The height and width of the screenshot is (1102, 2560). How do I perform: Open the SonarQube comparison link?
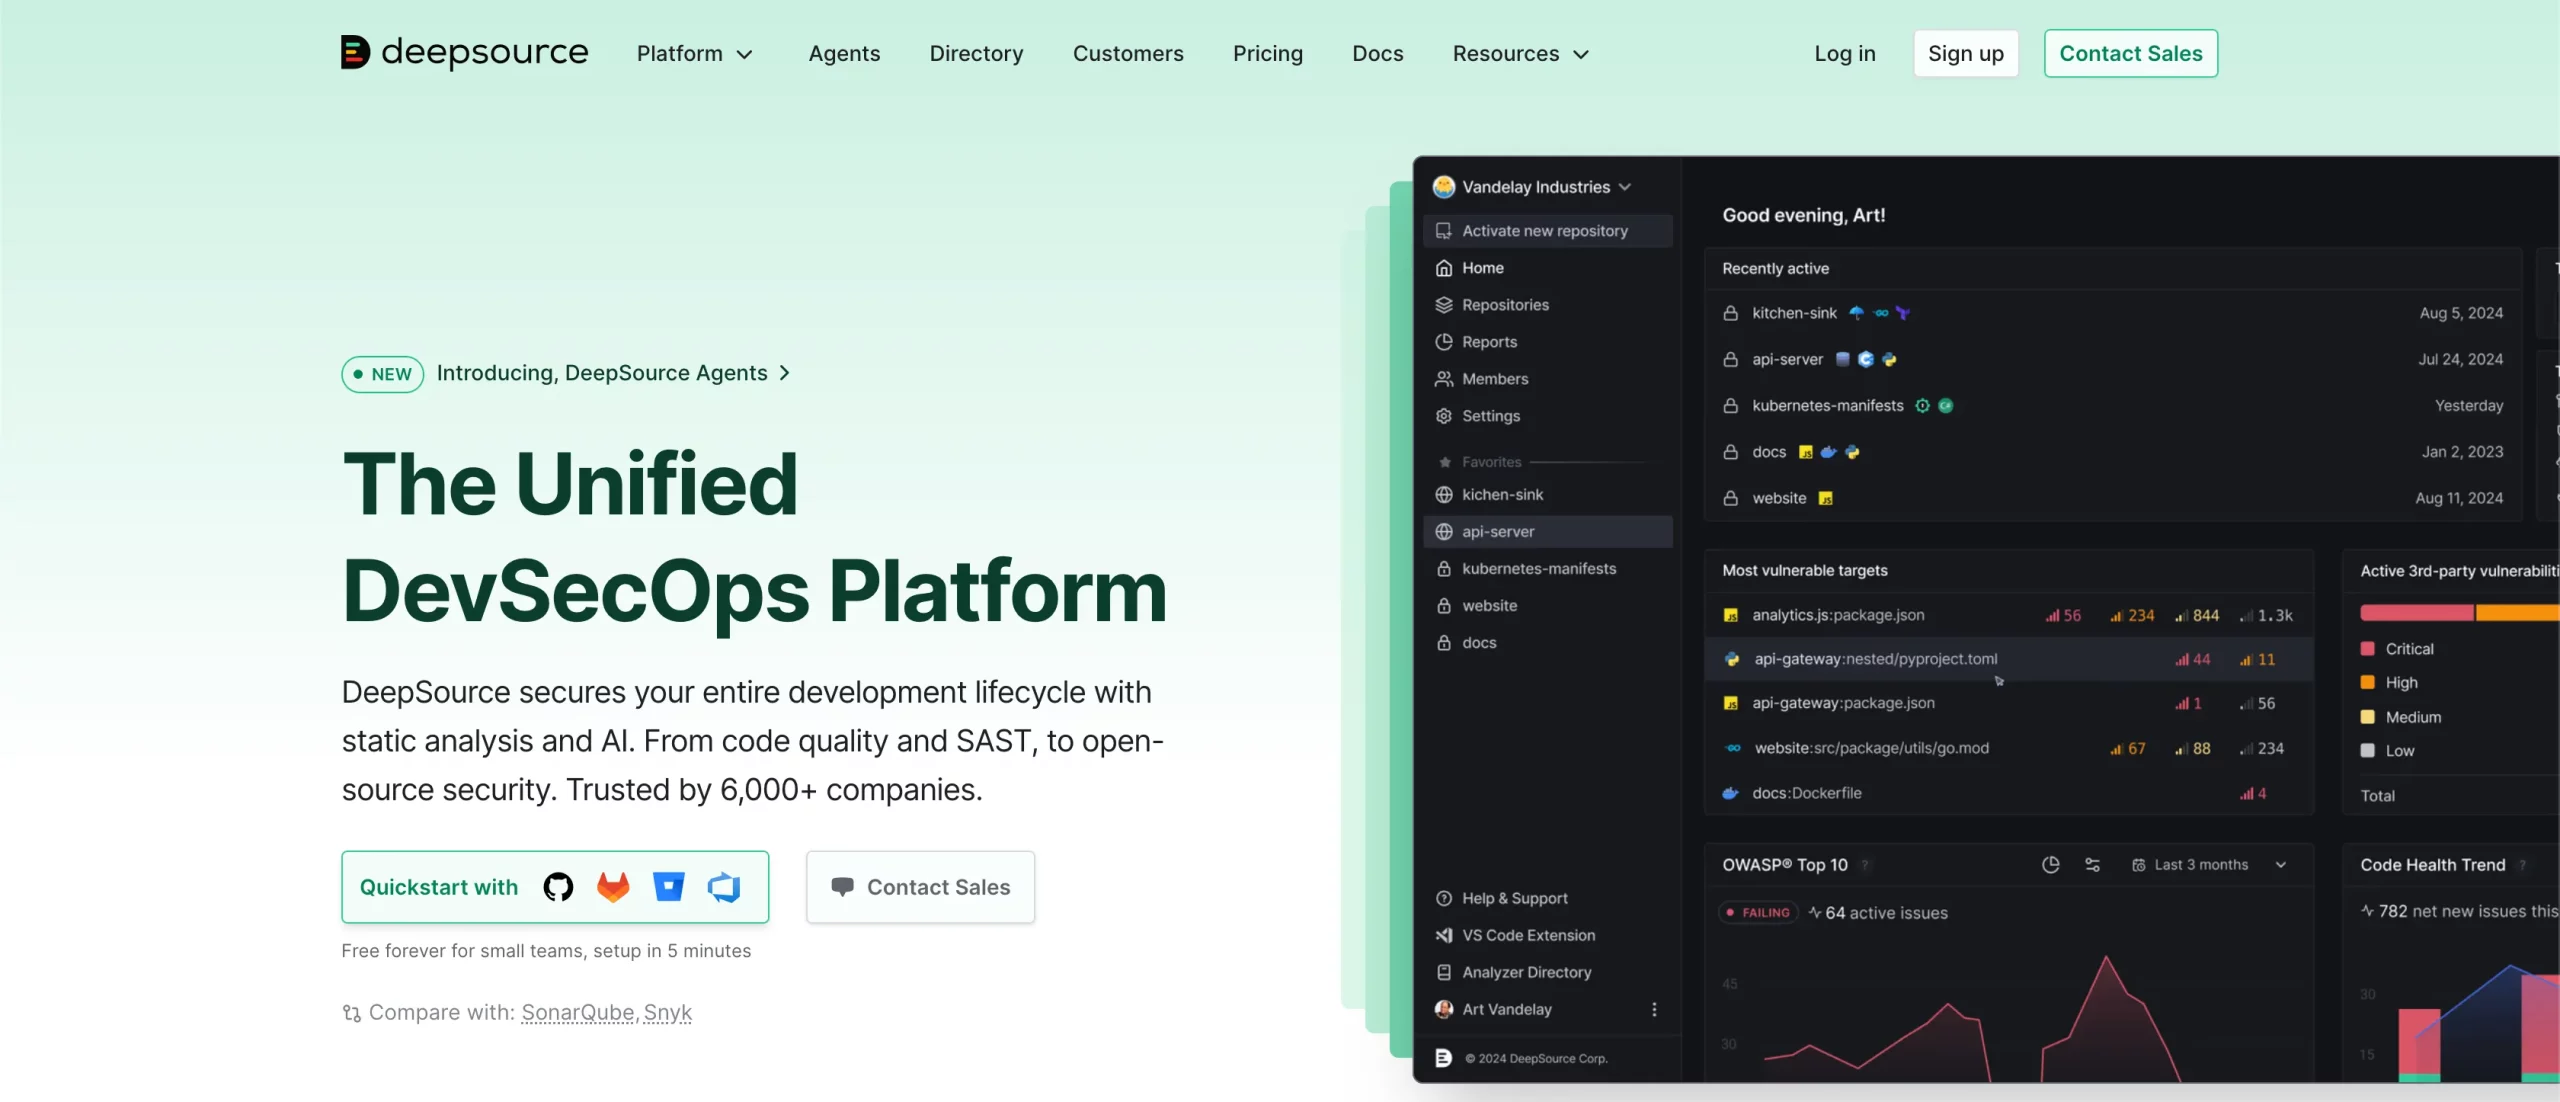pyautogui.click(x=577, y=1013)
